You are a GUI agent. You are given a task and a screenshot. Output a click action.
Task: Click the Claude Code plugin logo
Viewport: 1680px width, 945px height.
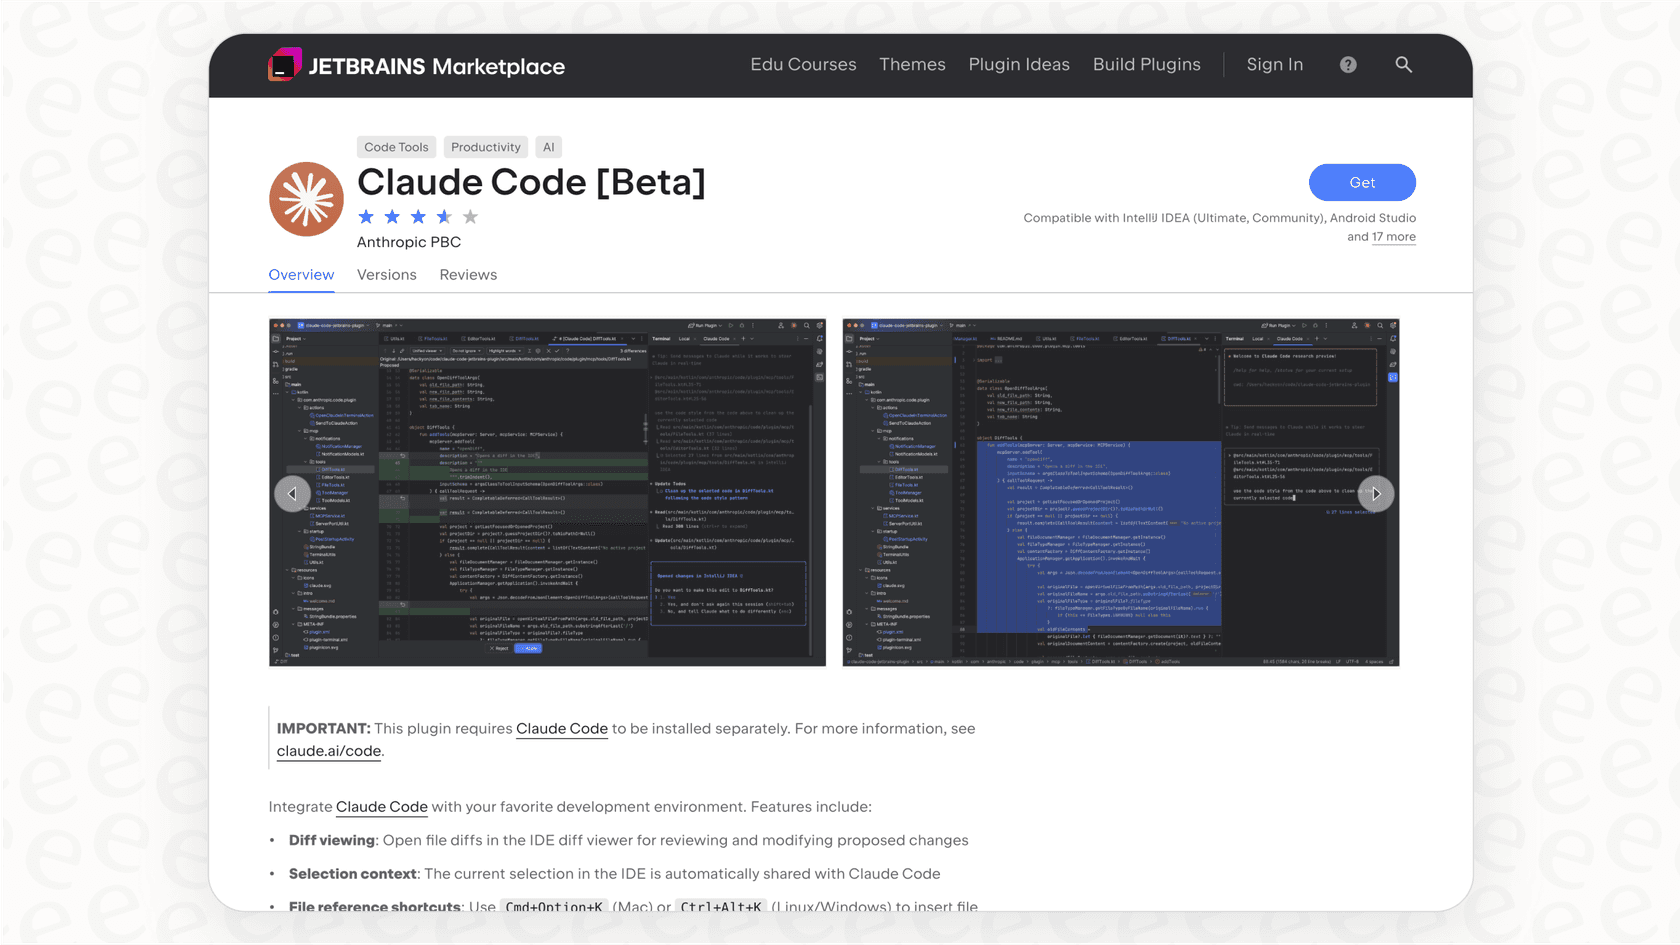306,199
